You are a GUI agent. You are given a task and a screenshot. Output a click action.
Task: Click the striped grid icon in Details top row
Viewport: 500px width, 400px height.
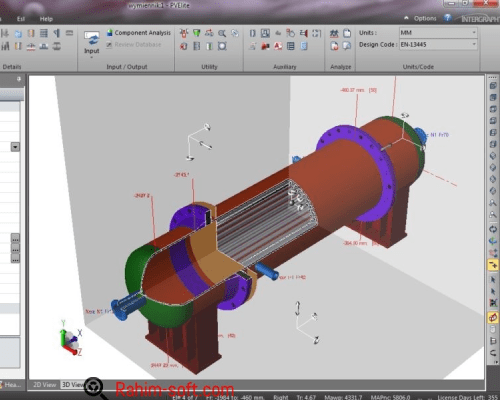click(x=44, y=33)
